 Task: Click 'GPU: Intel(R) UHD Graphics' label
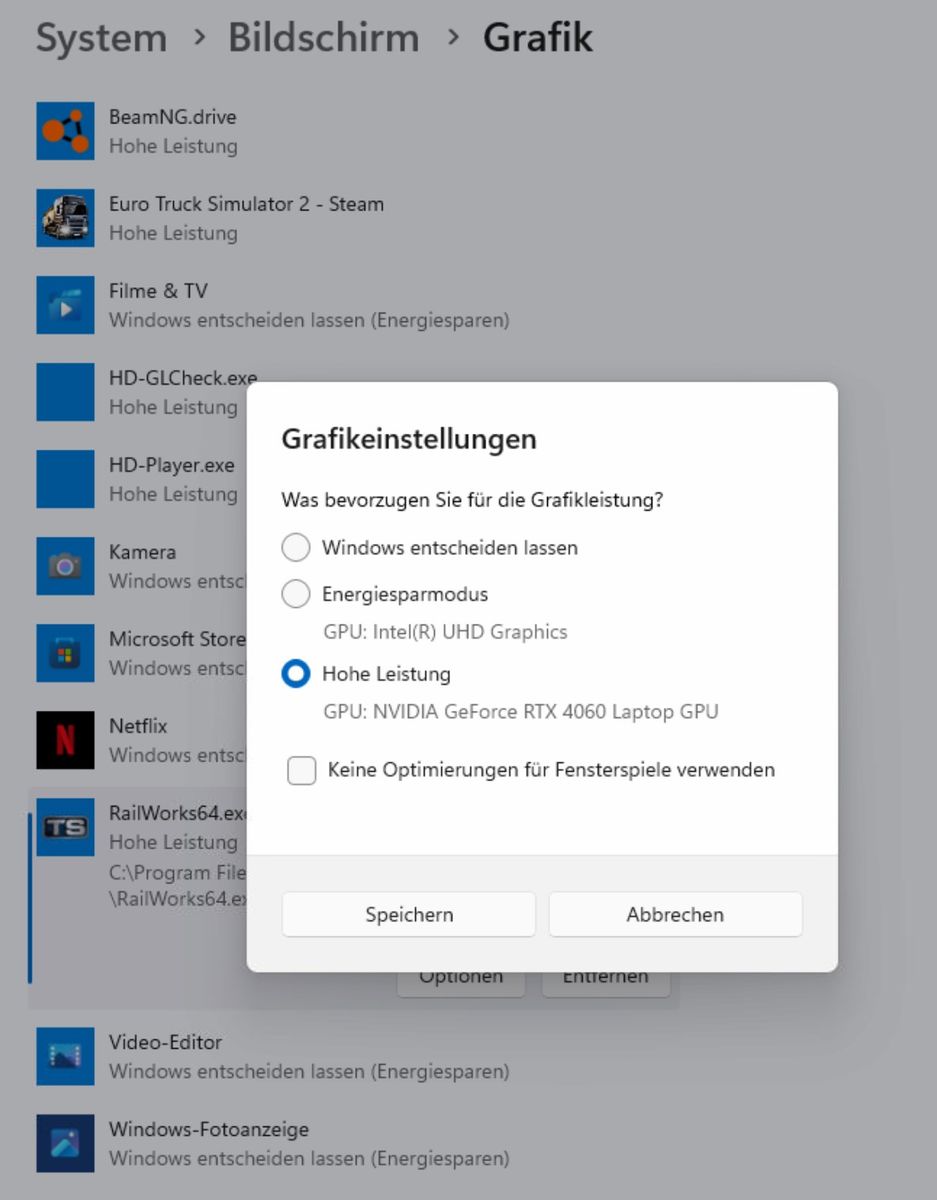tap(445, 632)
